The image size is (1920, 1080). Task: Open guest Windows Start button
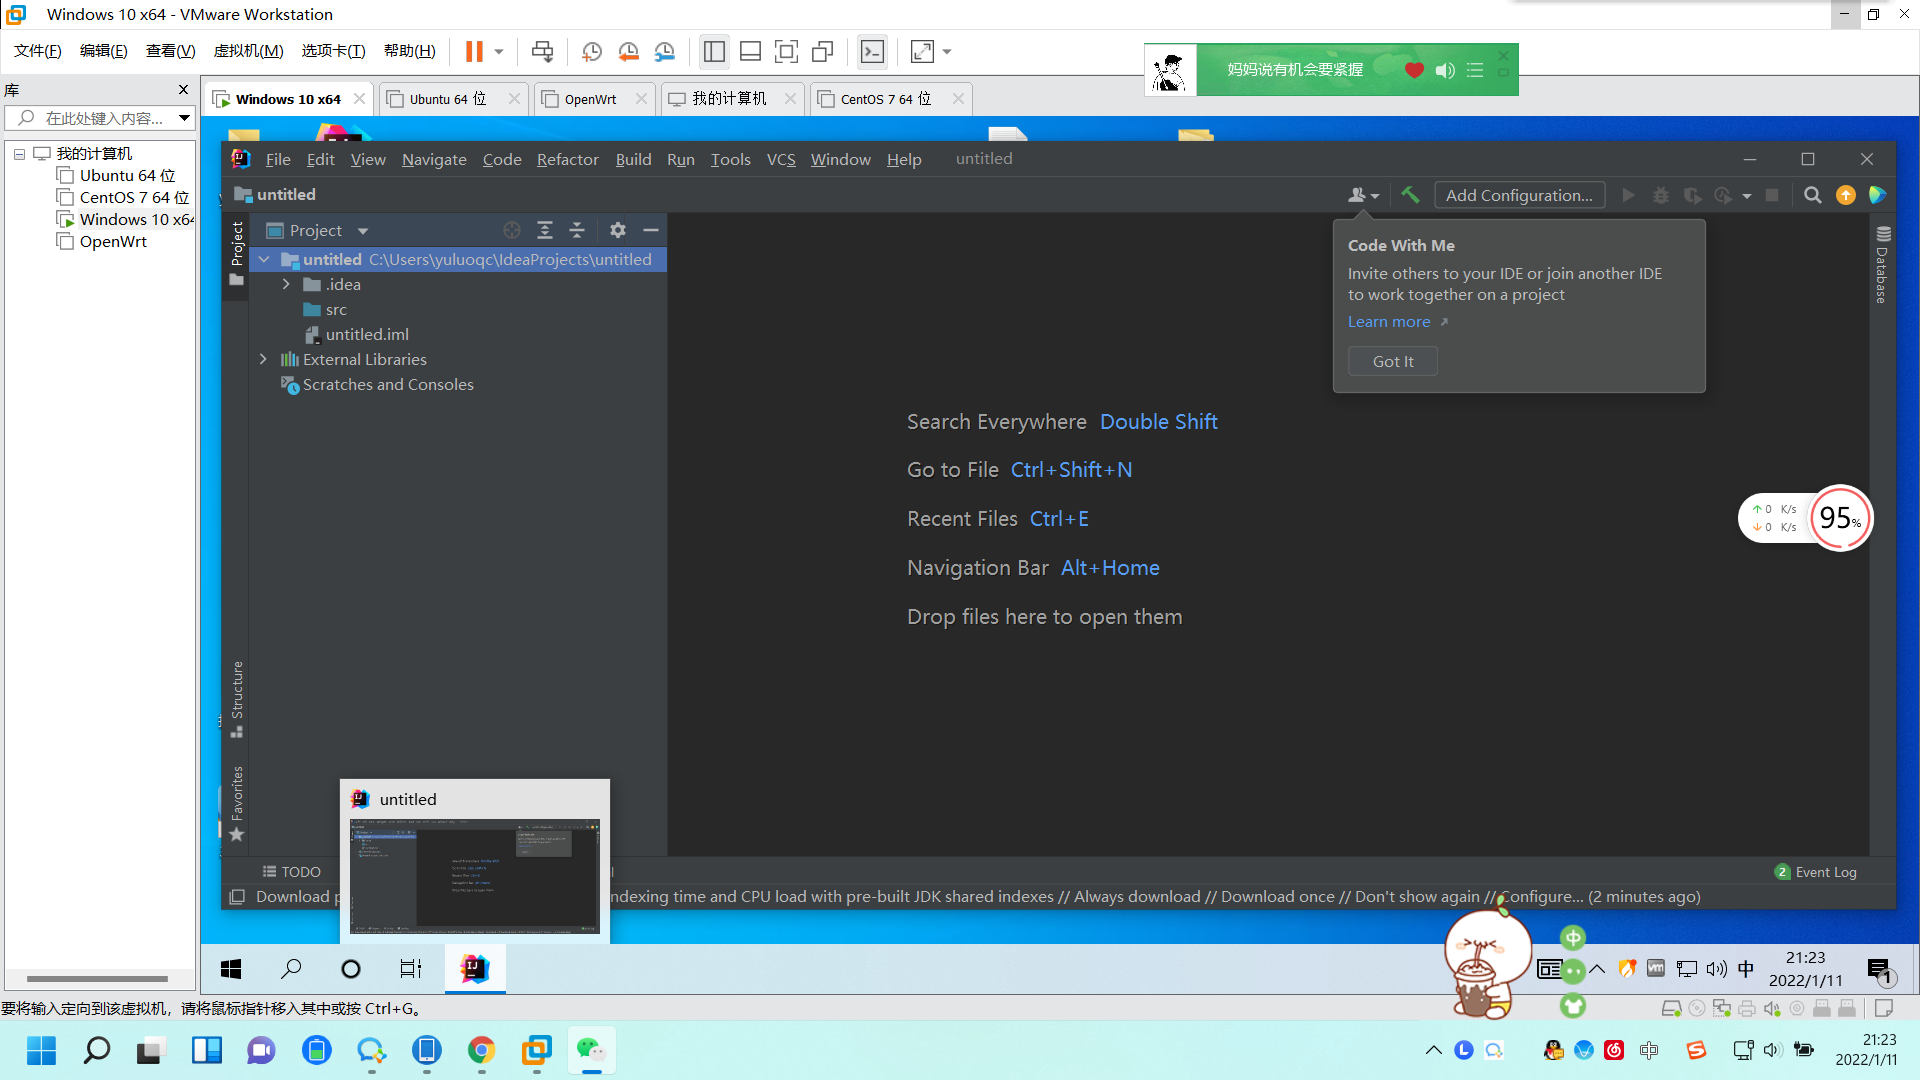pyautogui.click(x=231, y=968)
